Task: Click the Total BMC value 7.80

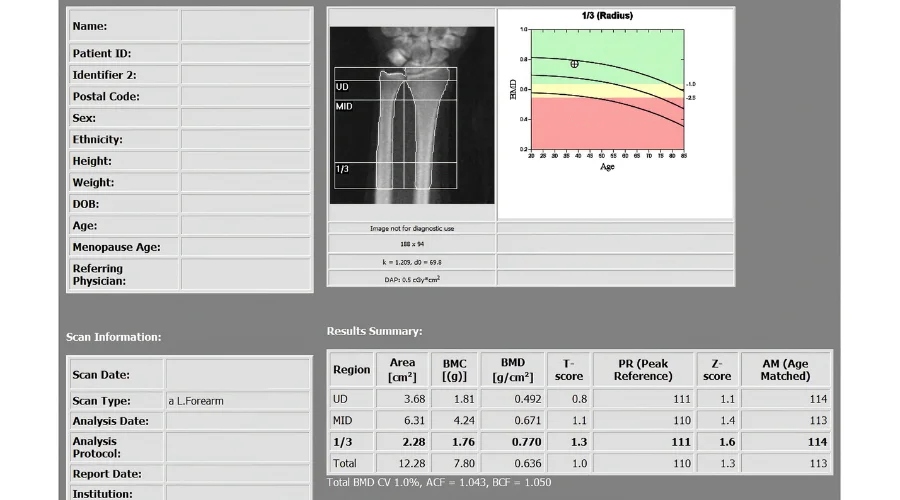Action: 464,463
